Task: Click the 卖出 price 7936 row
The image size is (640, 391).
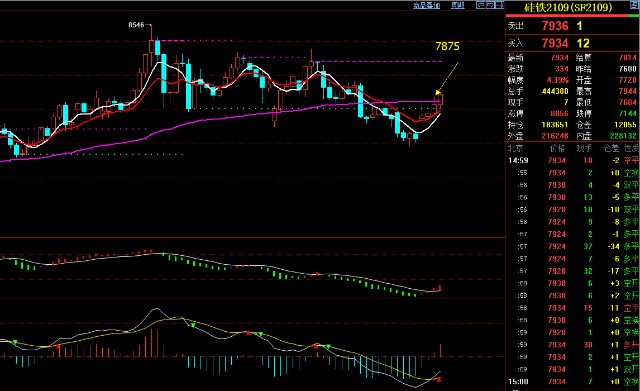Action: click(x=572, y=26)
